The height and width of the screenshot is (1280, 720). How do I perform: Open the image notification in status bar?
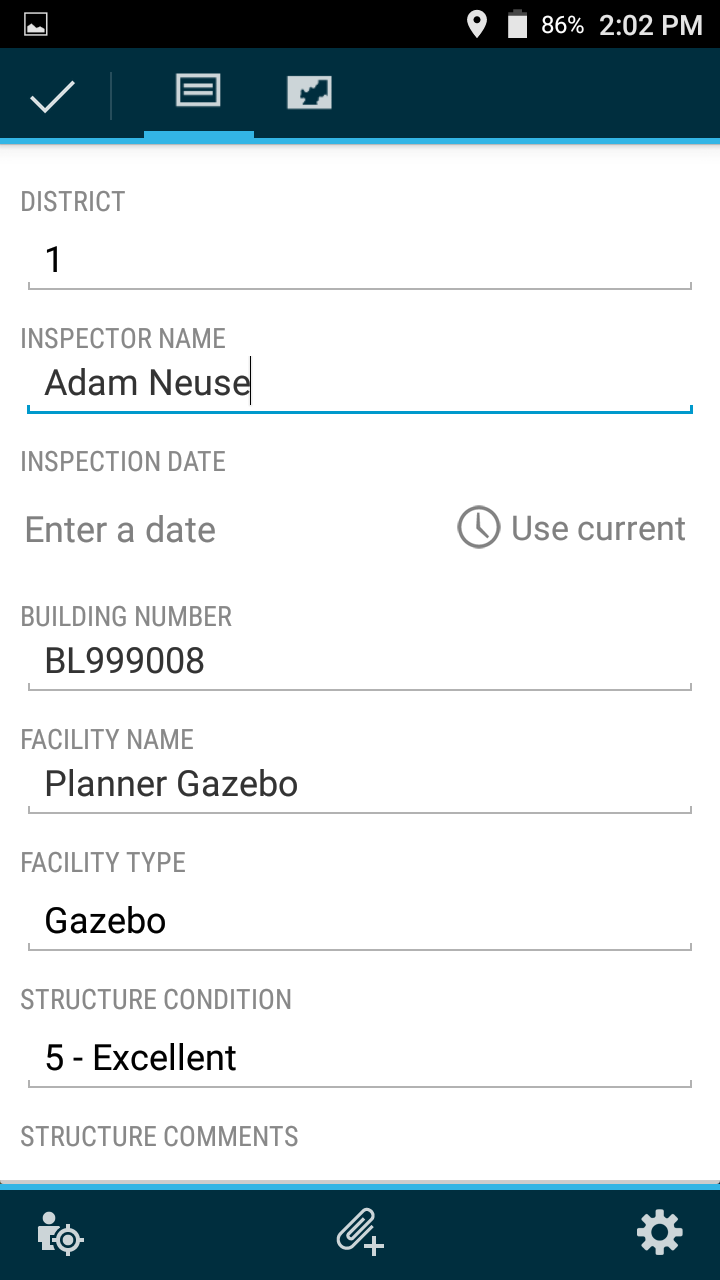tap(36, 25)
